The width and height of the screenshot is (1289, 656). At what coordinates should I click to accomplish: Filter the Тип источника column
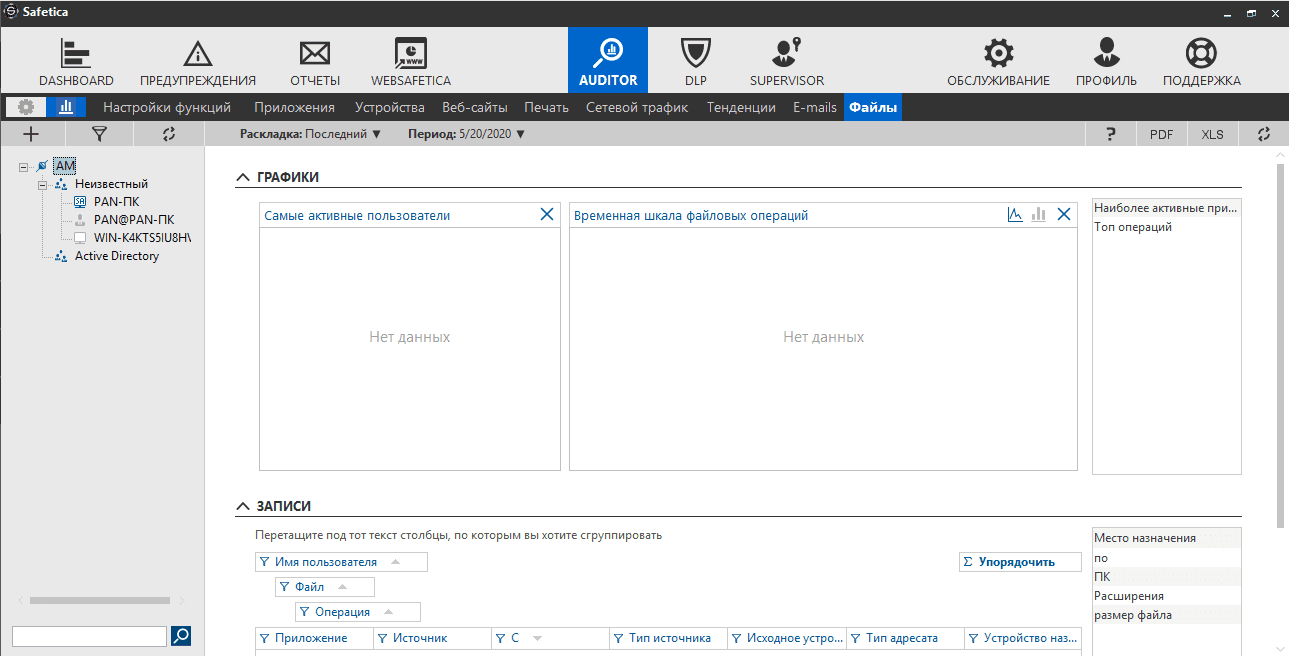(618, 638)
